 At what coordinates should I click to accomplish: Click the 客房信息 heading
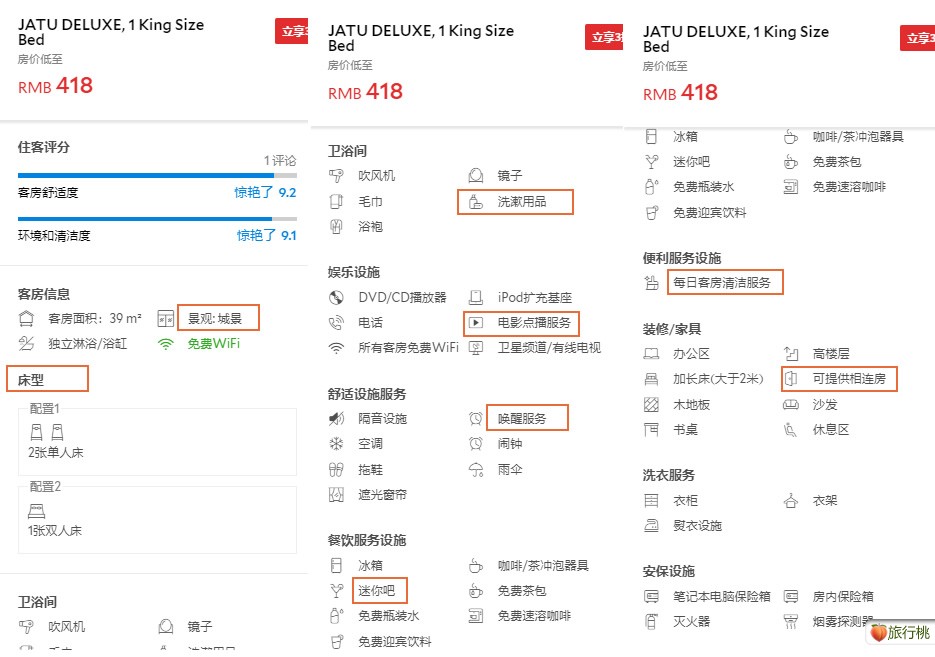[x=44, y=294]
